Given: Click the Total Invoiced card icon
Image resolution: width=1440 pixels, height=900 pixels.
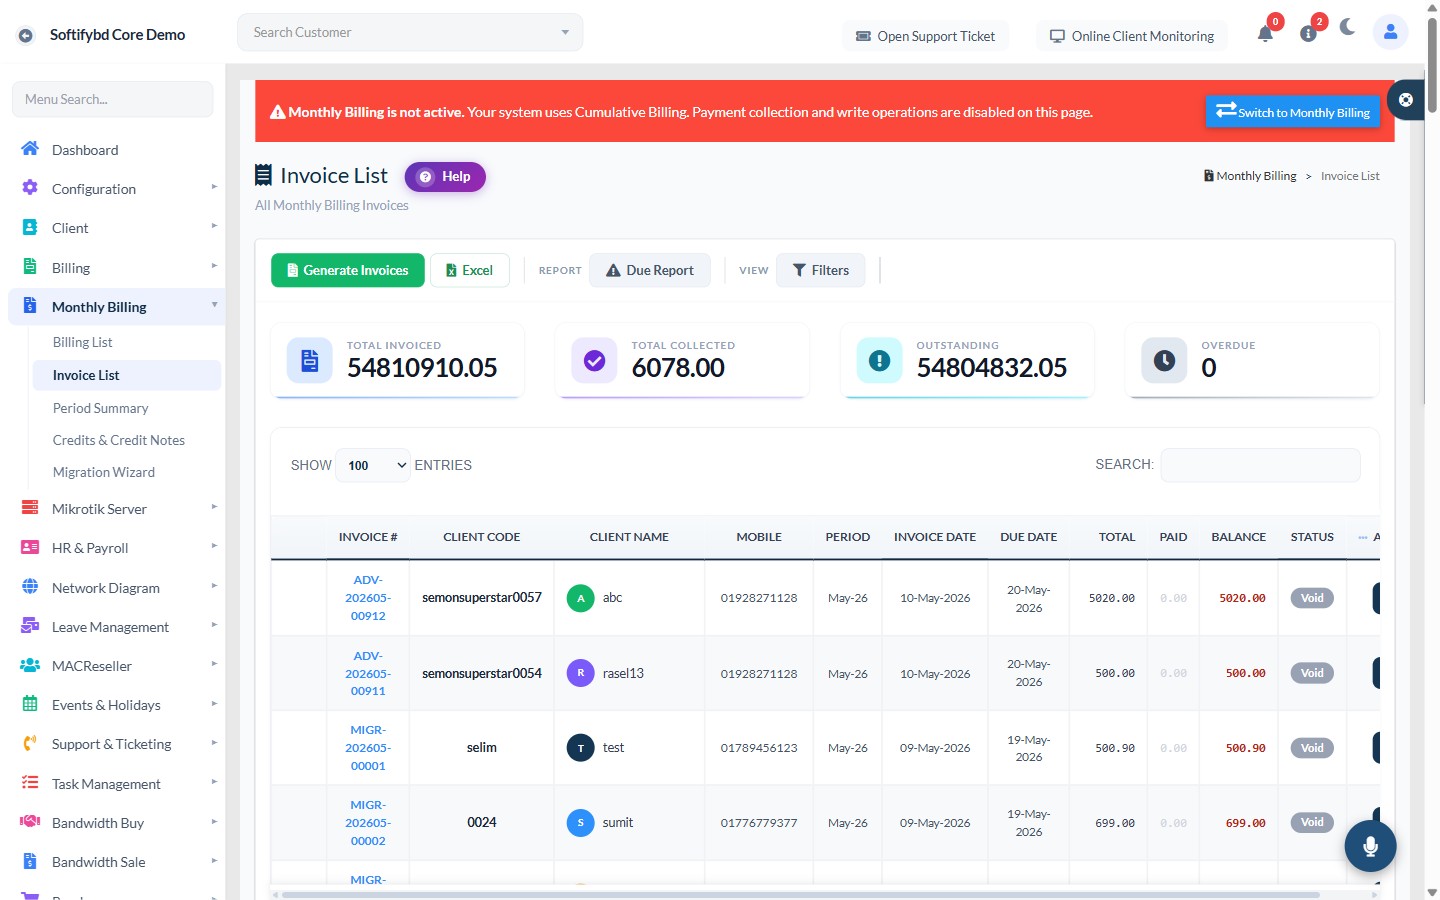Looking at the screenshot, I should [x=310, y=360].
